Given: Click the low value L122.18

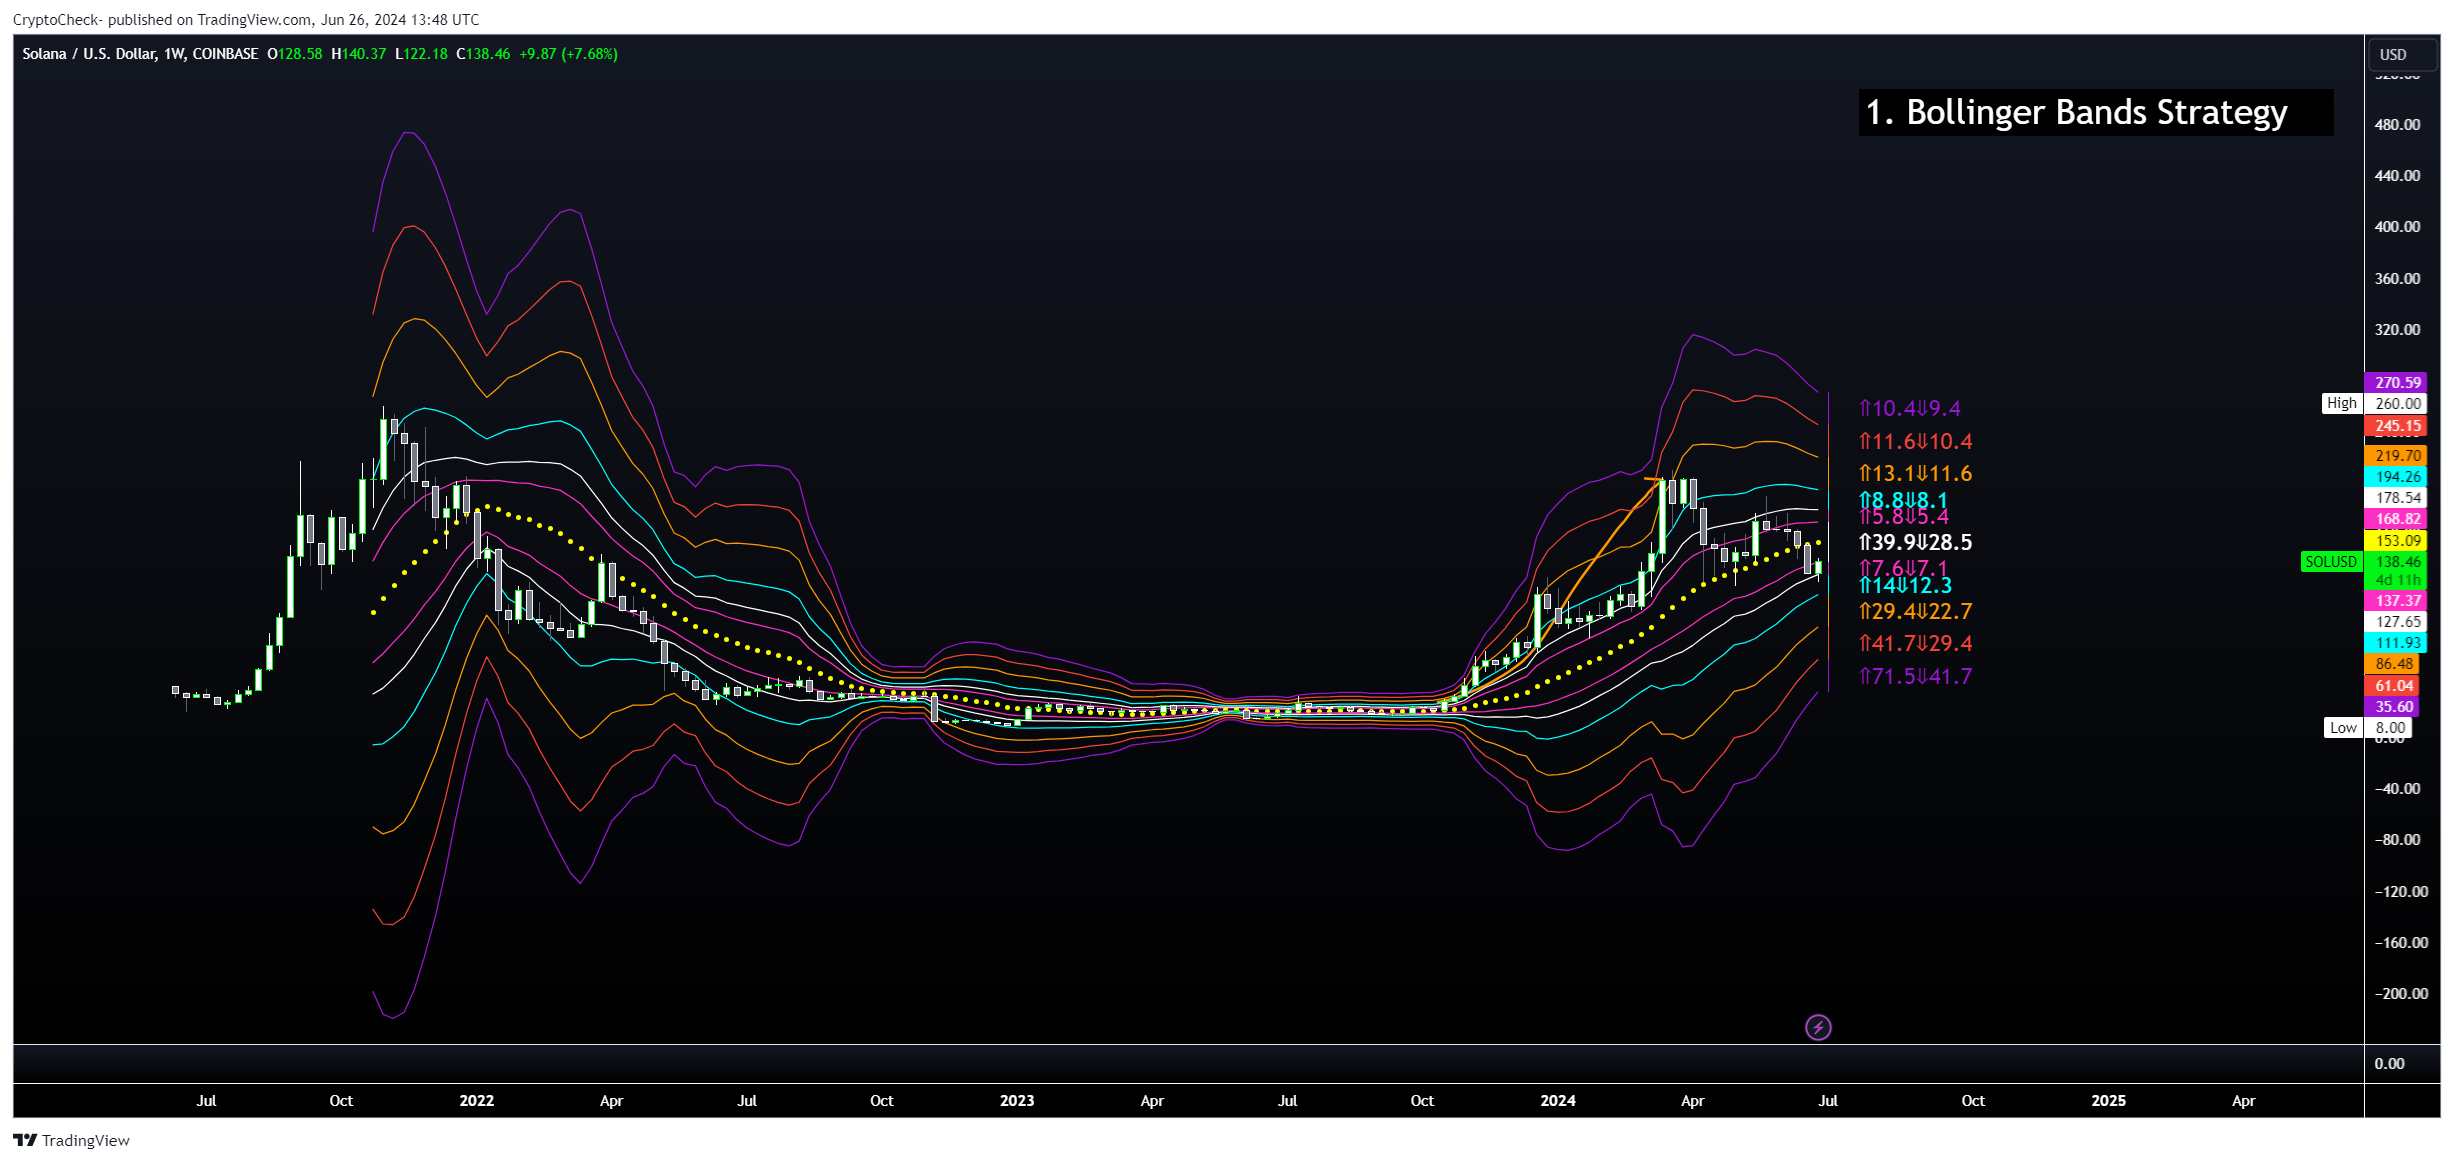Looking at the screenshot, I should pyautogui.click(x=421, y=54).
